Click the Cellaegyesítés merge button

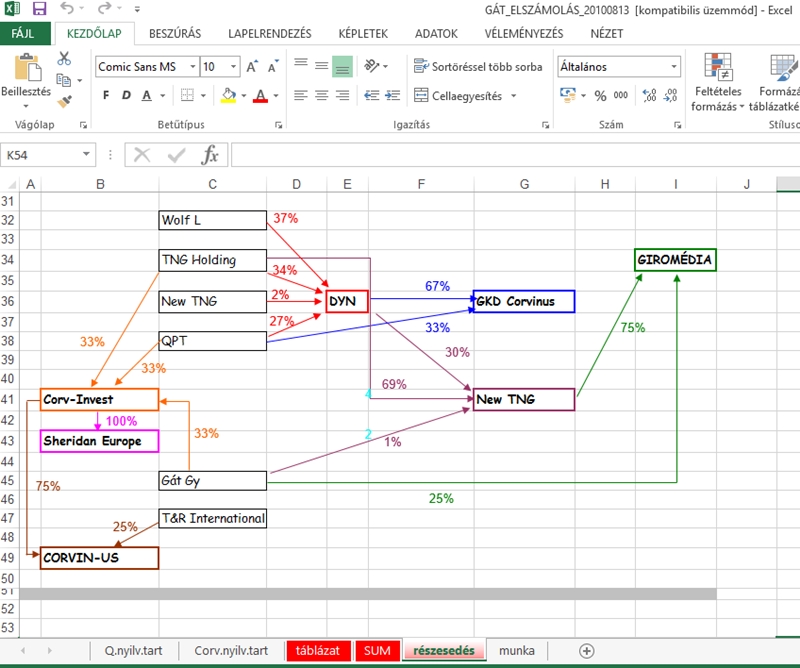[x=458, y=95]
